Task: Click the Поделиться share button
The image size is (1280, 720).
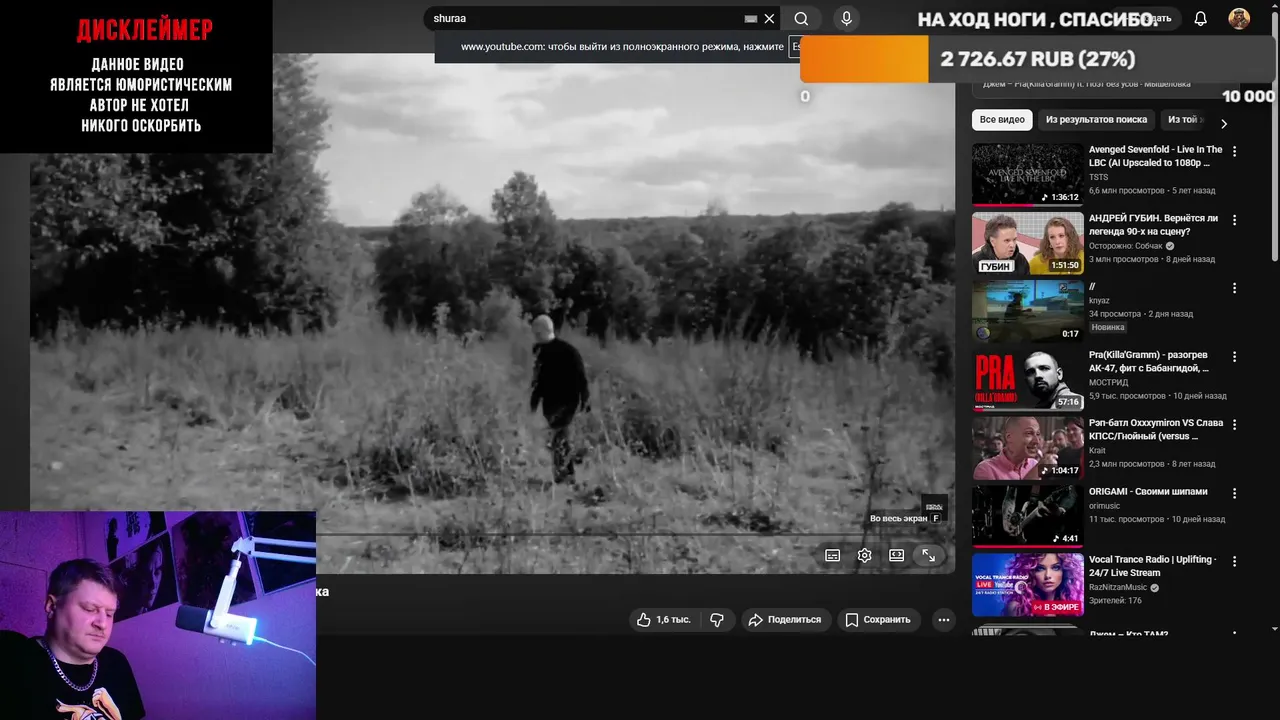Action: click(785, 620)
